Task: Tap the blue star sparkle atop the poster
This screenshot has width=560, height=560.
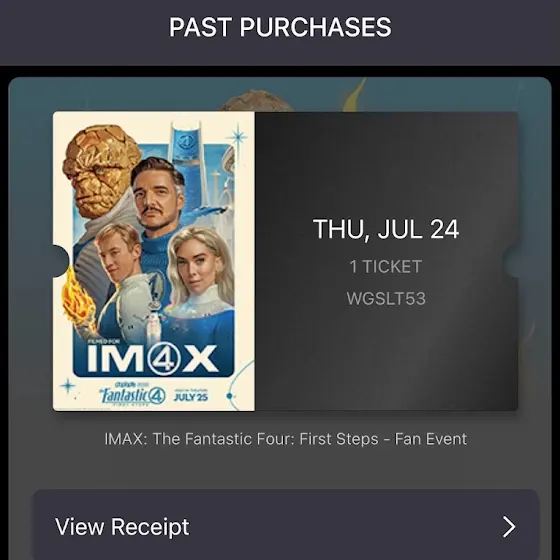Action: pyautogui.click(x=237, y=136)
